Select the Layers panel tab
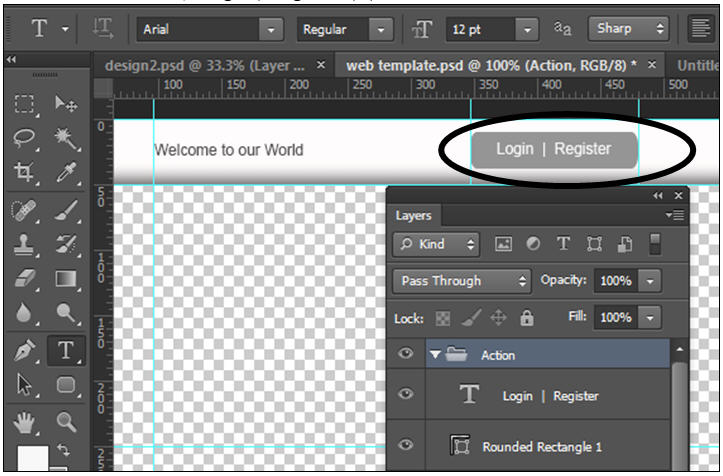723x476 pixels. click(x=413, y=215)
